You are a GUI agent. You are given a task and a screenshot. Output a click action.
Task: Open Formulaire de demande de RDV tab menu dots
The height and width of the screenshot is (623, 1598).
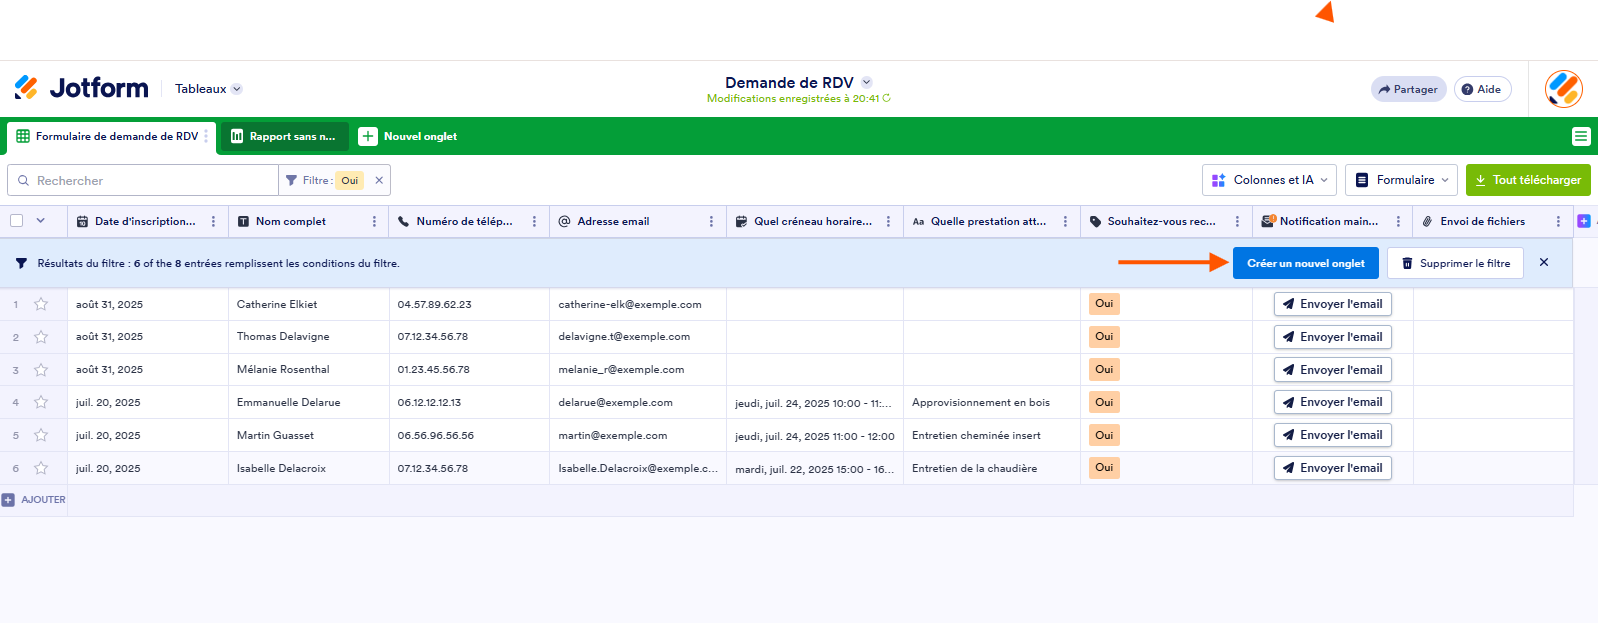(x=207, y=136)
